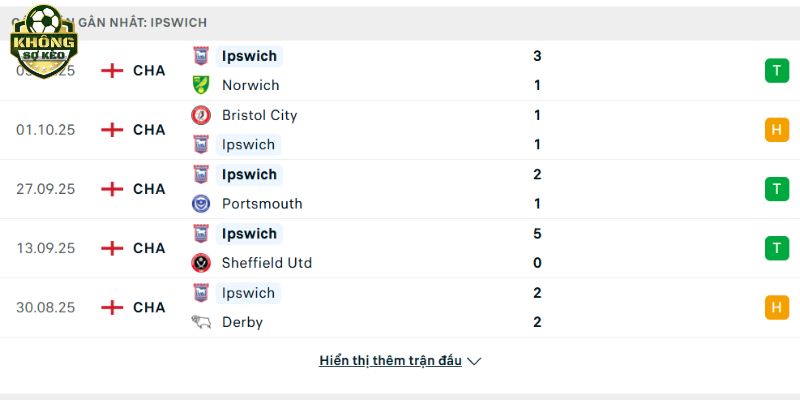Expand more matches with the chevron arrow
Viewport: 800px width, 400px height.
pos(474,361)
